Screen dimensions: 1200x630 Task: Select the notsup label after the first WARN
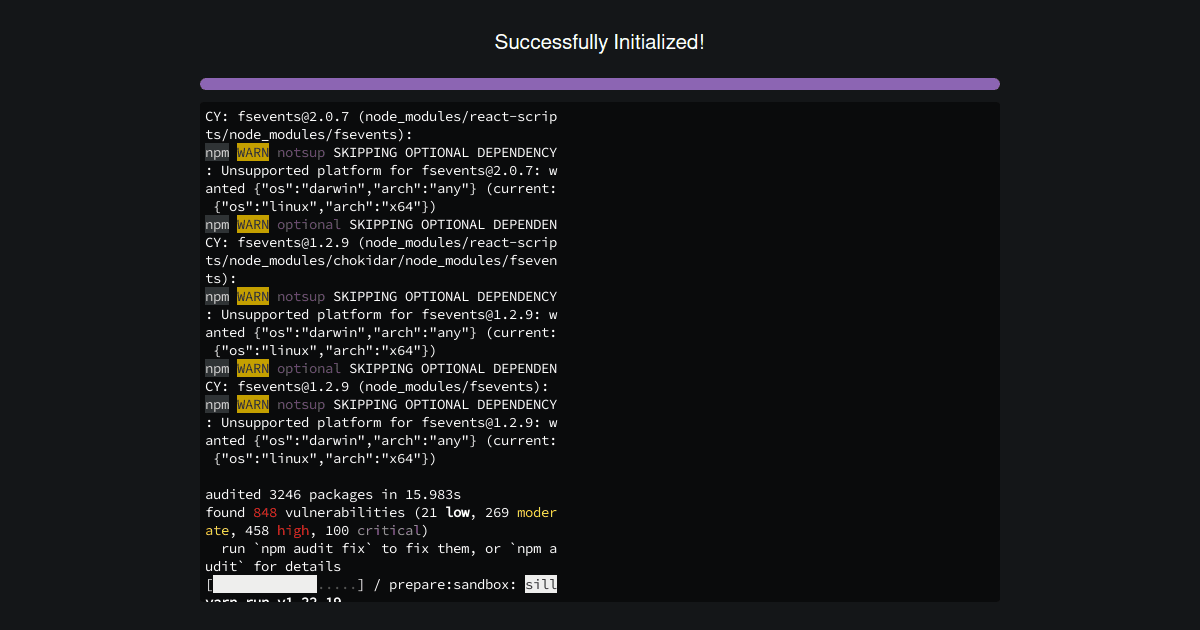(300, 152)
